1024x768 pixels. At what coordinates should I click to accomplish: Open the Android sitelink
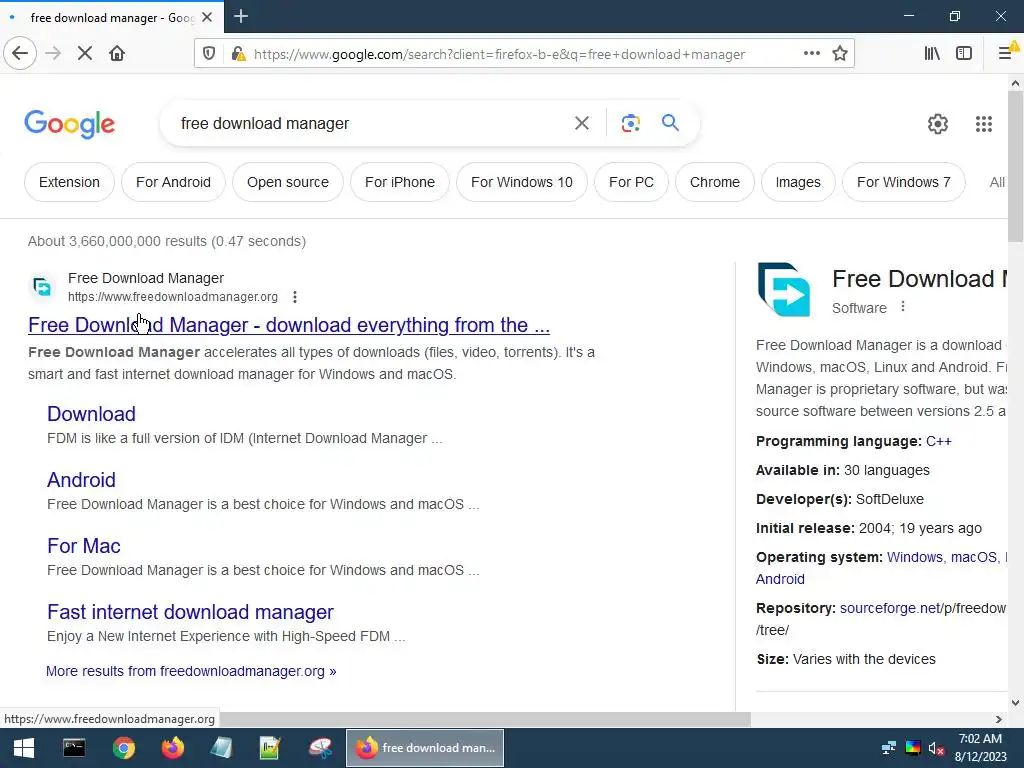(x=81, y=480)
